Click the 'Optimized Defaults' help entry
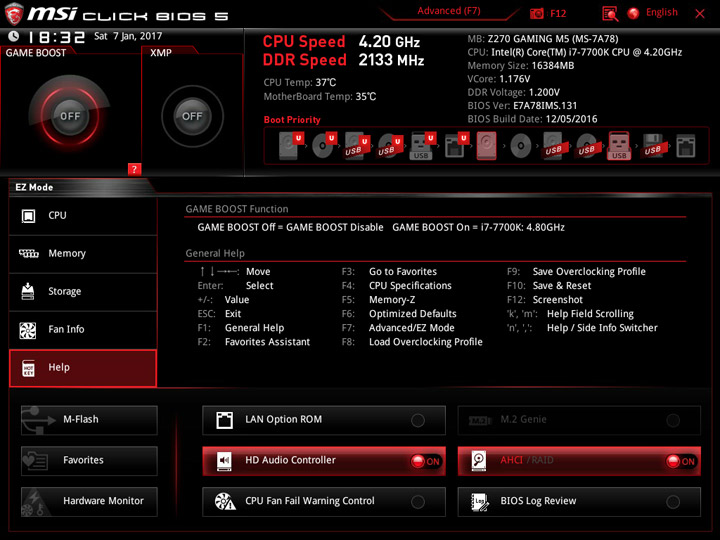Viewport: 720px width, 540px height. pyautogui.click(x=412, y=314)
